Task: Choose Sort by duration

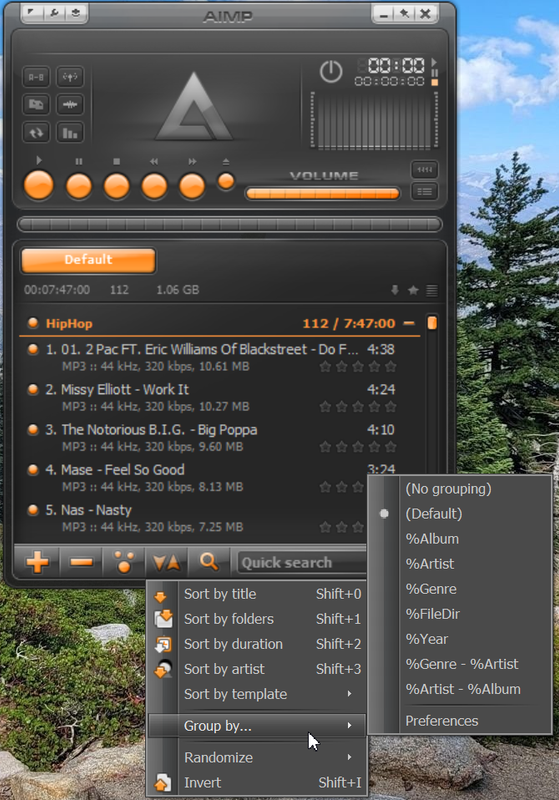Action: click(x=257, y=644)
